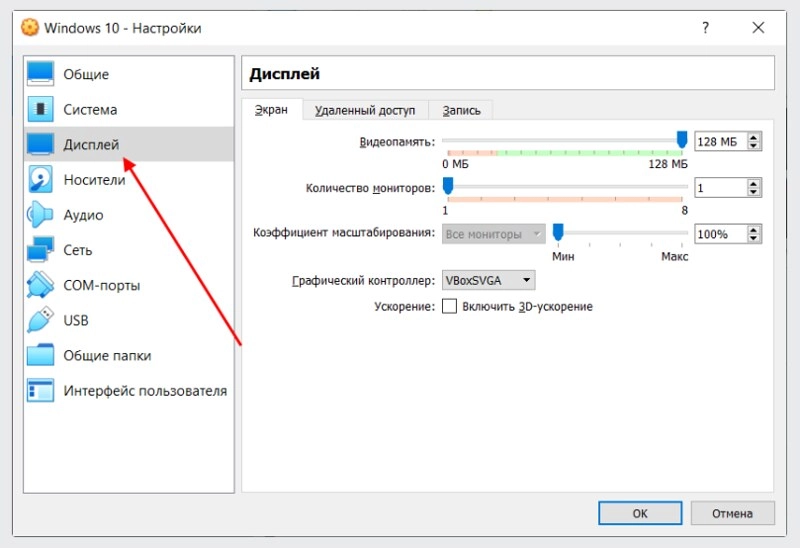Enable the Включить 3D-ускорение checkbox

pyautogui.click(x=449, y=306)
